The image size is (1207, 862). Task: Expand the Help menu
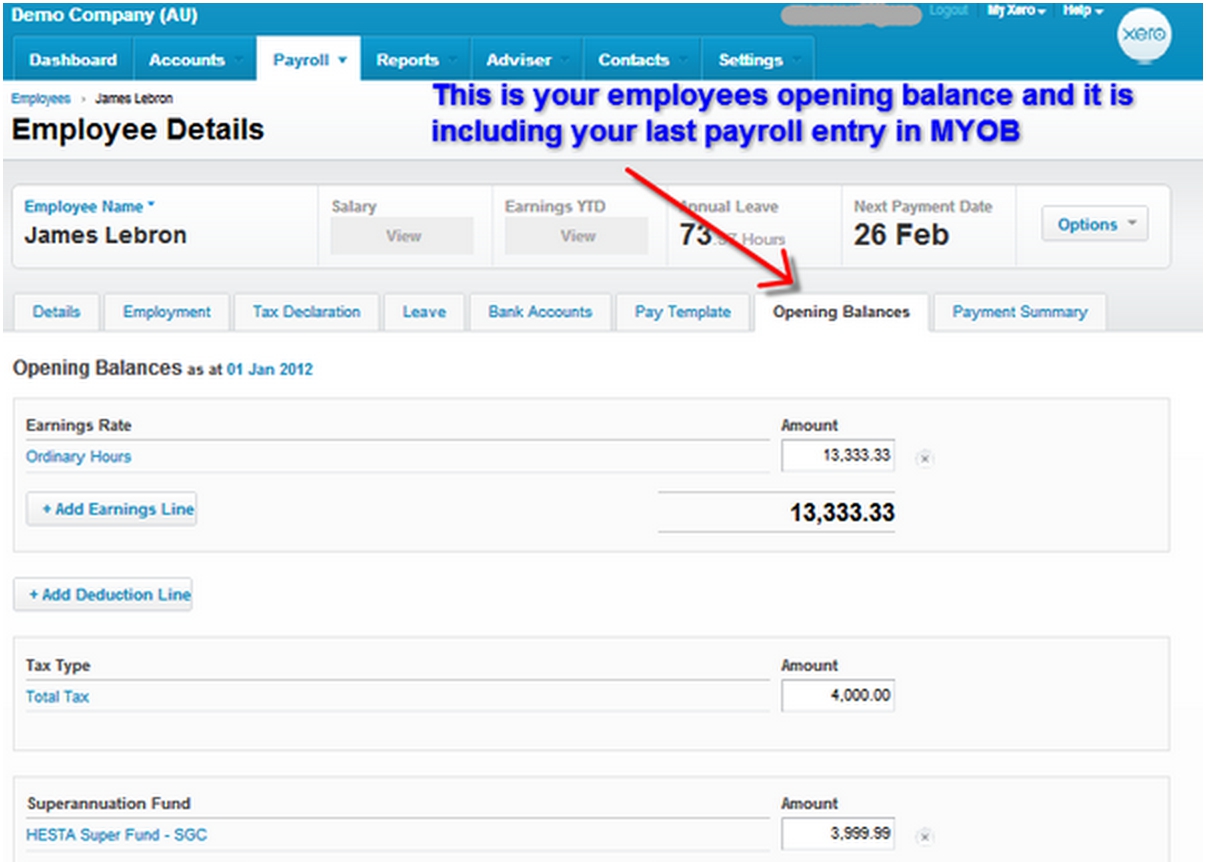click(x=1083, y=11)
